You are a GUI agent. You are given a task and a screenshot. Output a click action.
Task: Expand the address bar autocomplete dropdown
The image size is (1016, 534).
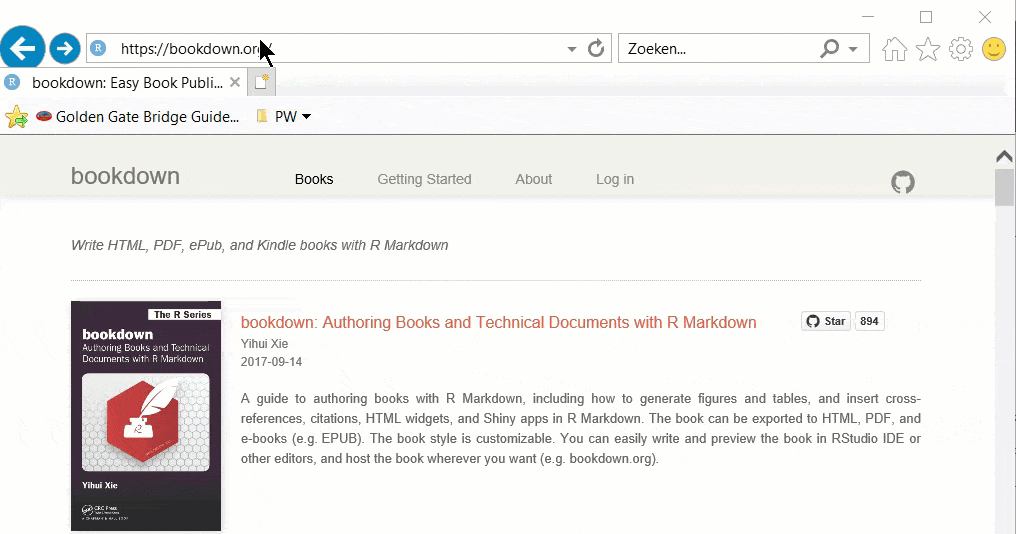pos(572,49)
